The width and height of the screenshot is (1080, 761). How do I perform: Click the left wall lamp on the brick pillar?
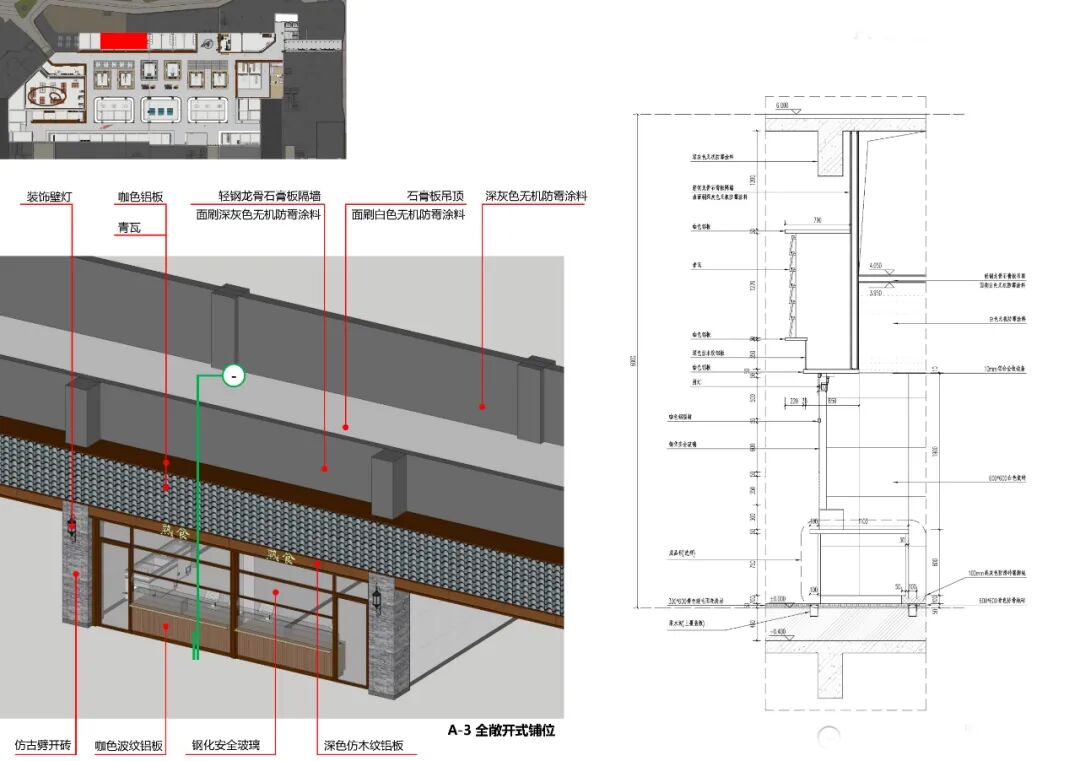click(x=72, y=525)
